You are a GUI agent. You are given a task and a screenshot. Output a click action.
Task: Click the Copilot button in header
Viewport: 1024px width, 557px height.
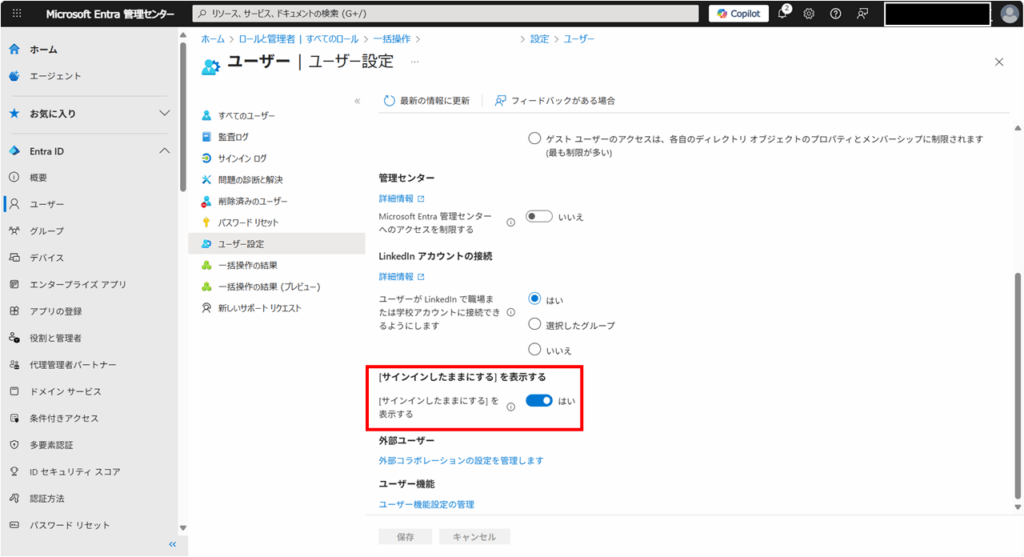coord(738,14)
